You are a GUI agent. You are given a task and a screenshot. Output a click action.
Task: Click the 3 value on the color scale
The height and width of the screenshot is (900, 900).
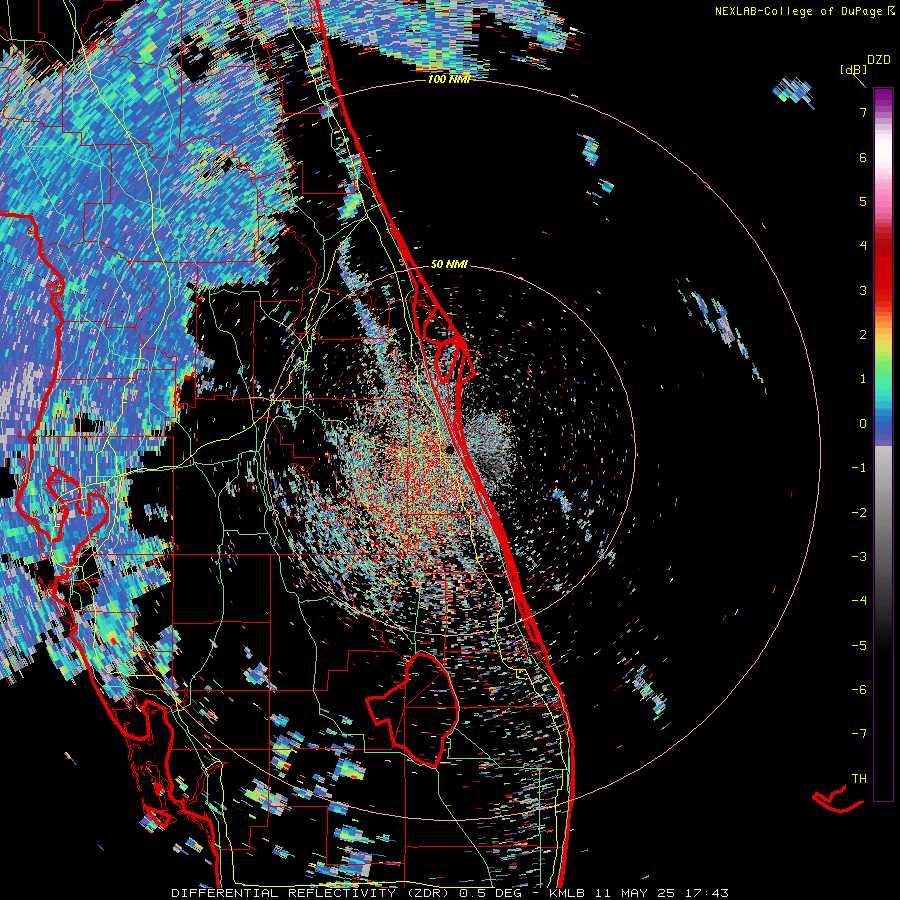coord(863,290)
